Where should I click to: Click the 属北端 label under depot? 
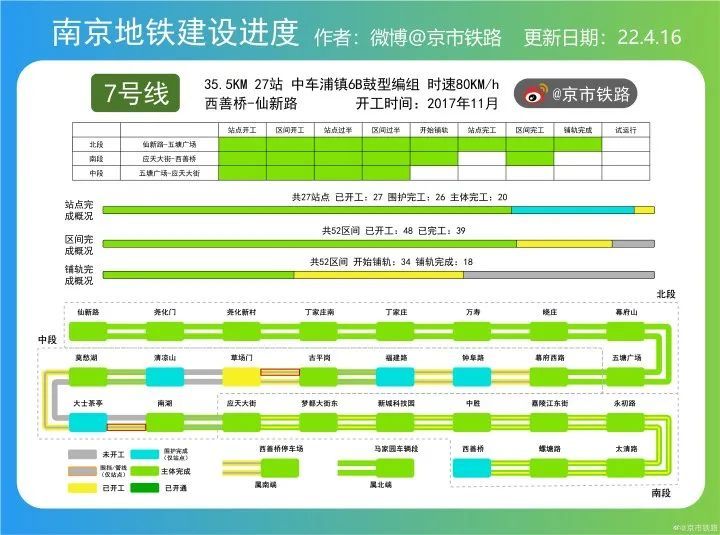(381, 485)
